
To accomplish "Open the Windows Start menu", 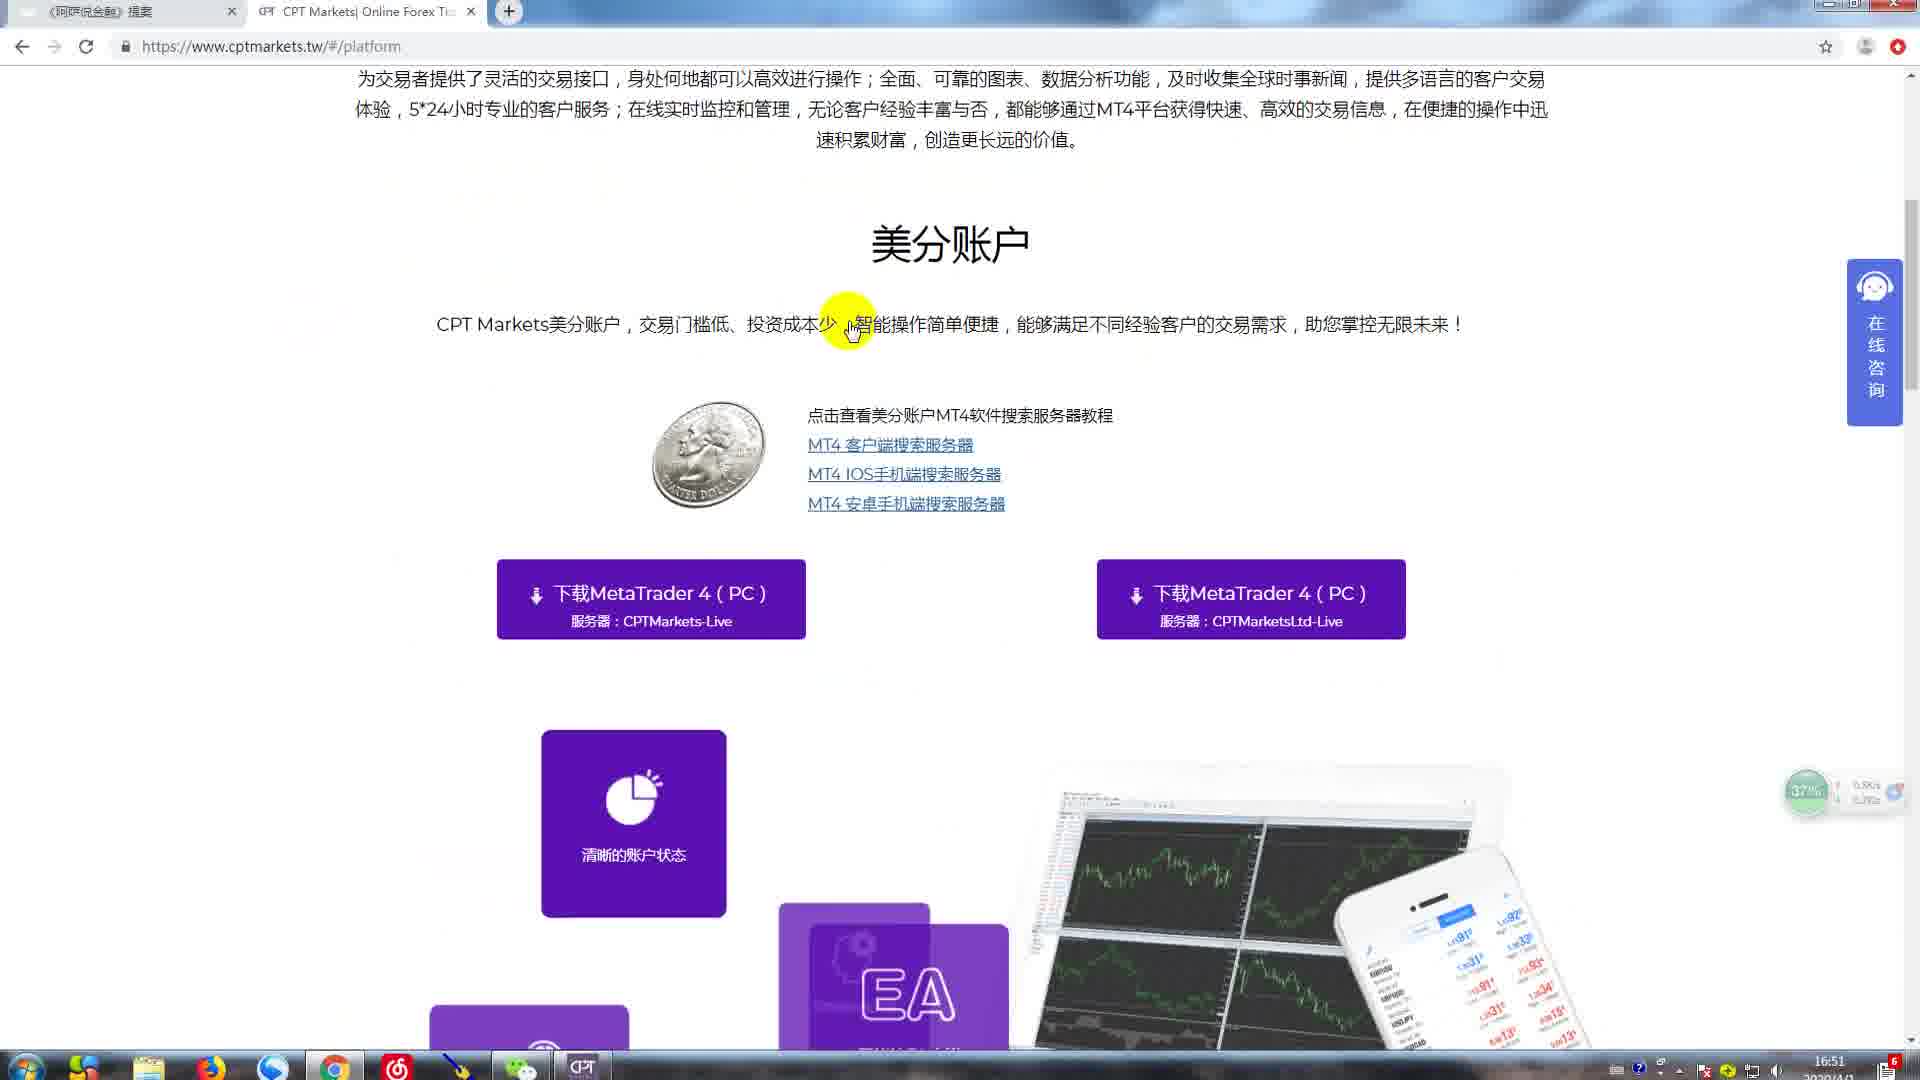I will coord(25,1067).
